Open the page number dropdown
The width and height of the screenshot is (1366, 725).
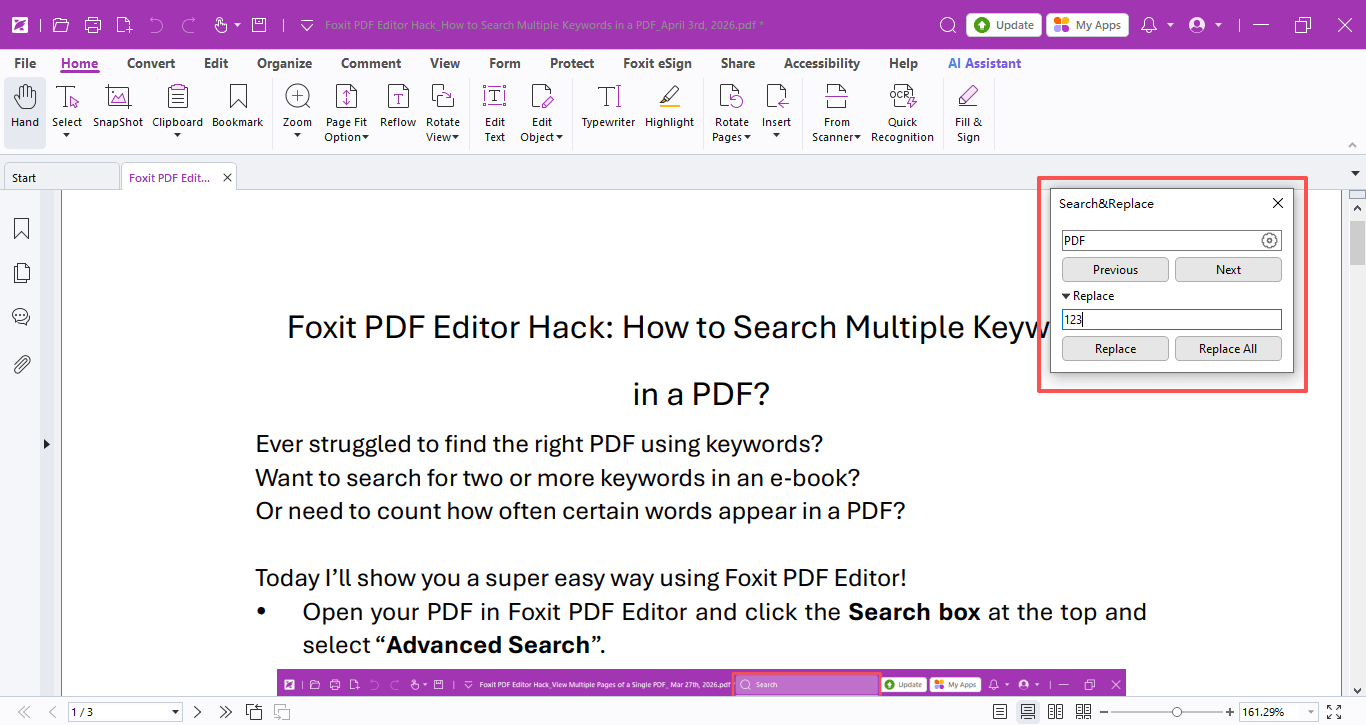click(176, 712)
